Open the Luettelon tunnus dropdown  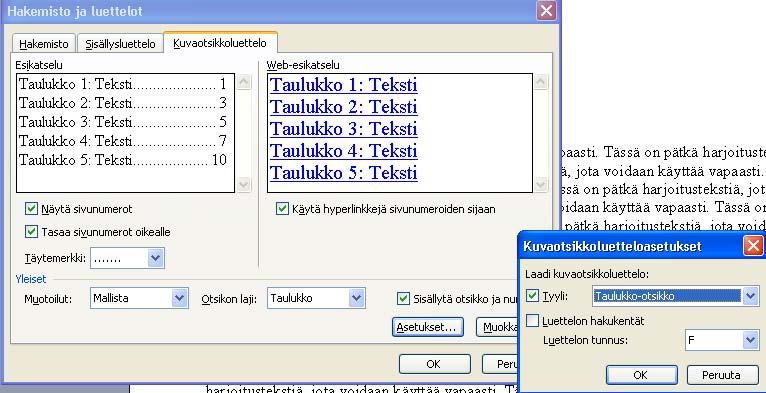[750, 340]
